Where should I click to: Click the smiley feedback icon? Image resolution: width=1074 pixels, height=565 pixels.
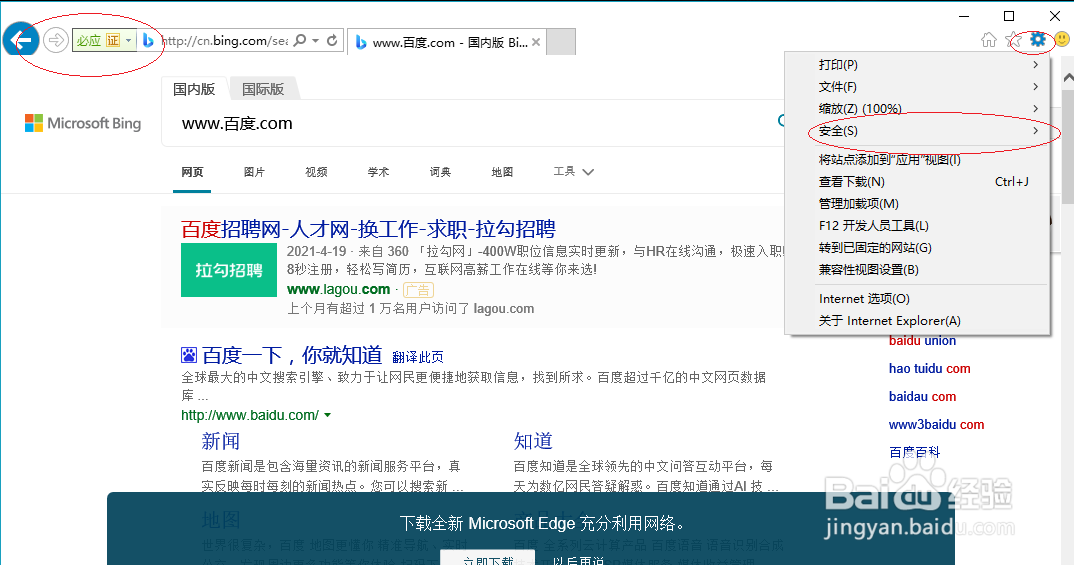[1062, 39]
